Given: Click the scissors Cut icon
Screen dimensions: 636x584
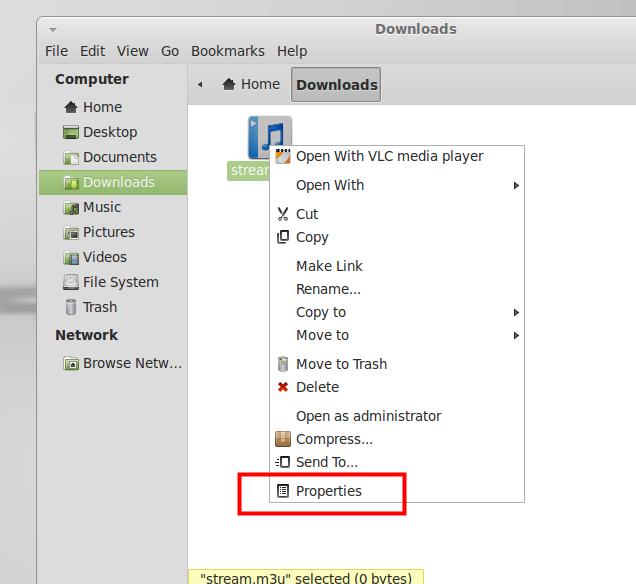Looking at the screenshot, I should 283,214.
